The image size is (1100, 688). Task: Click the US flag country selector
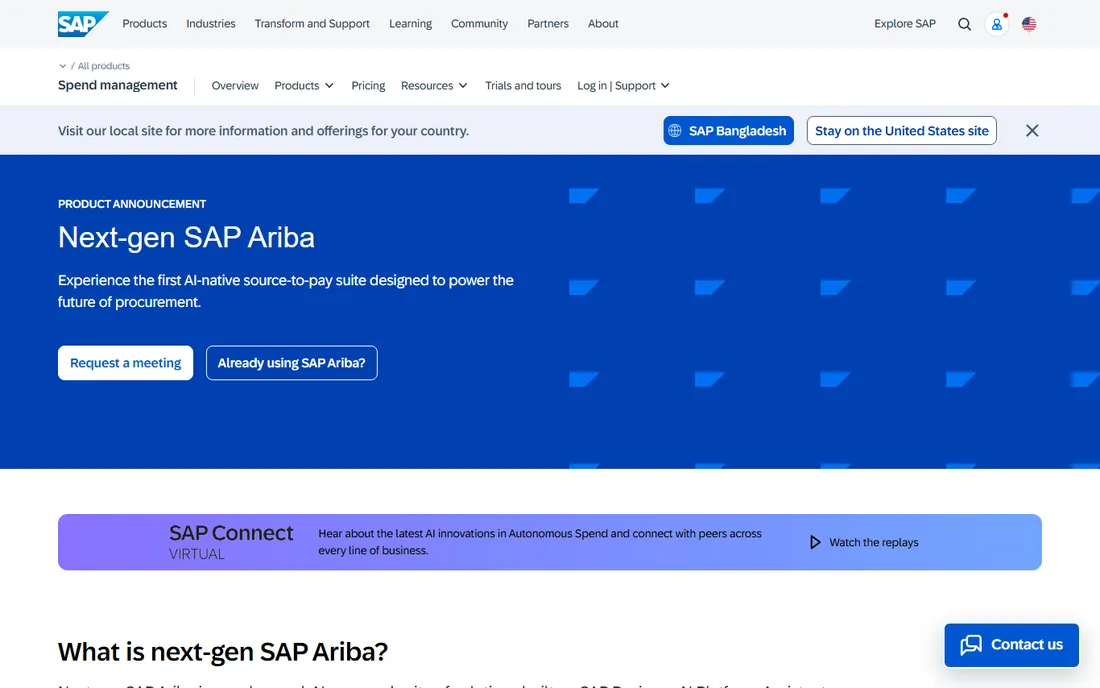[x=1029, y=24]
